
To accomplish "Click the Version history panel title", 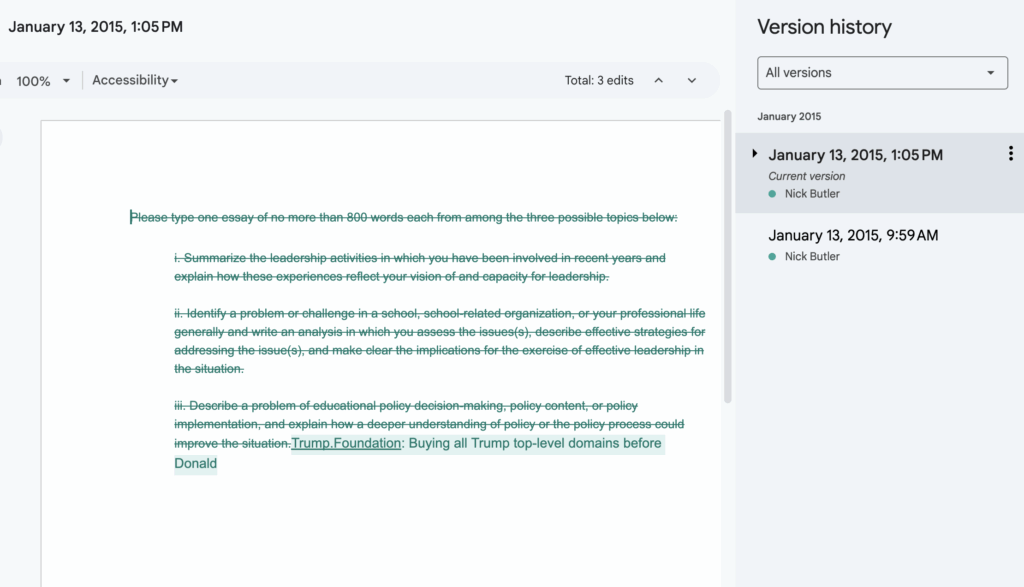I will (824, 27).
